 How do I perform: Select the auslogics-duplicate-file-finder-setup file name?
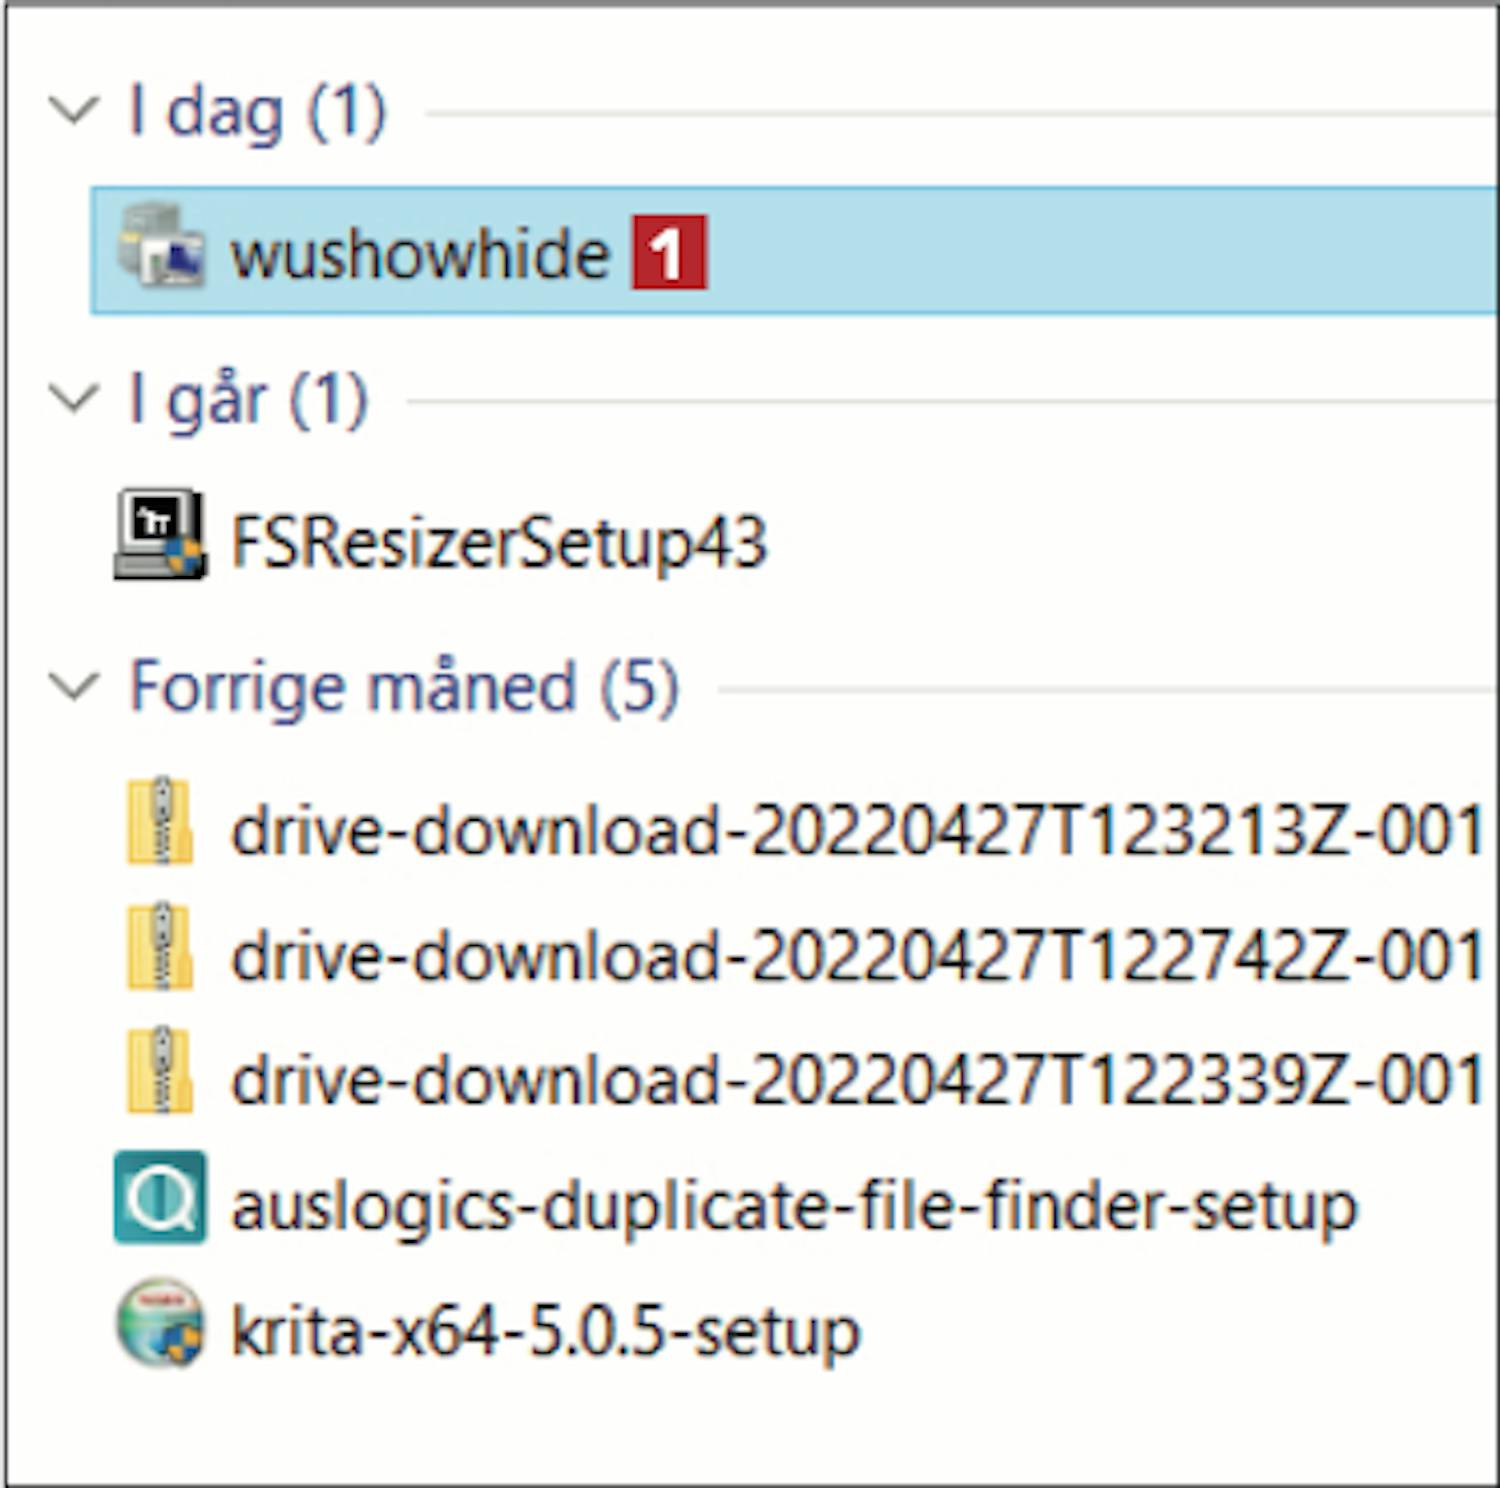click(793, 1206)
